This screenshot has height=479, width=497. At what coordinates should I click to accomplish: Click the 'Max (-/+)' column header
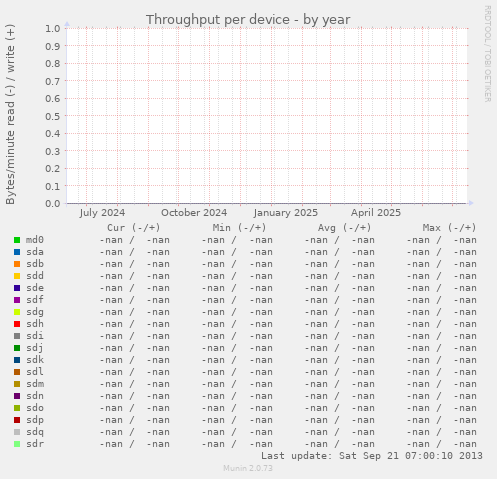tap(449, 228)
